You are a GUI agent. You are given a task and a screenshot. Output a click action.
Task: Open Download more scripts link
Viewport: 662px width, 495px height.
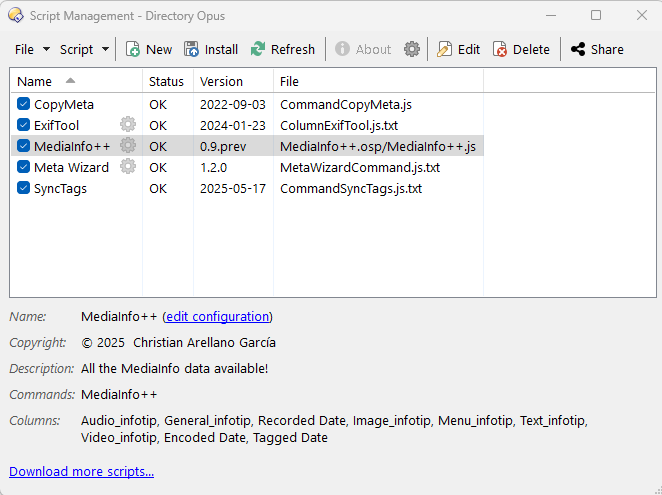(81, 472)
